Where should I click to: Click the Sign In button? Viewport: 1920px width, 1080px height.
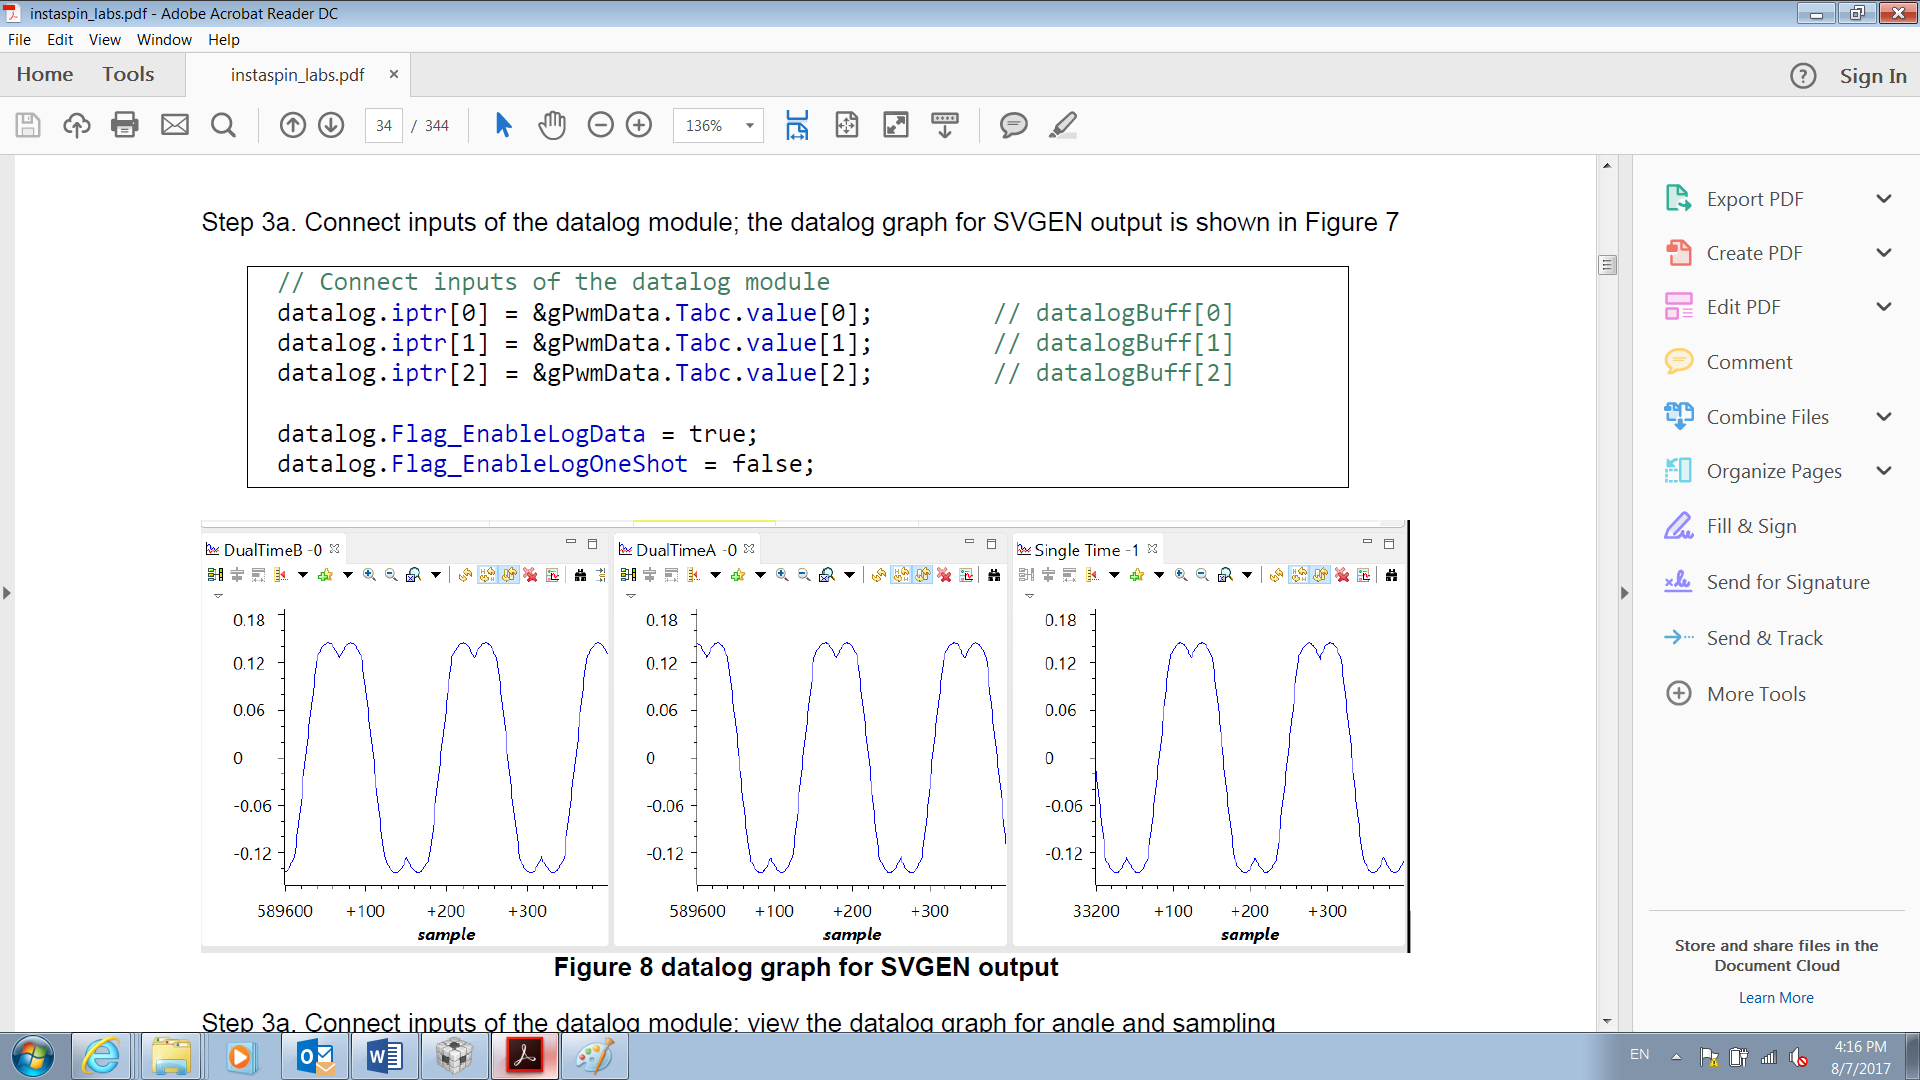(1872, 75)
